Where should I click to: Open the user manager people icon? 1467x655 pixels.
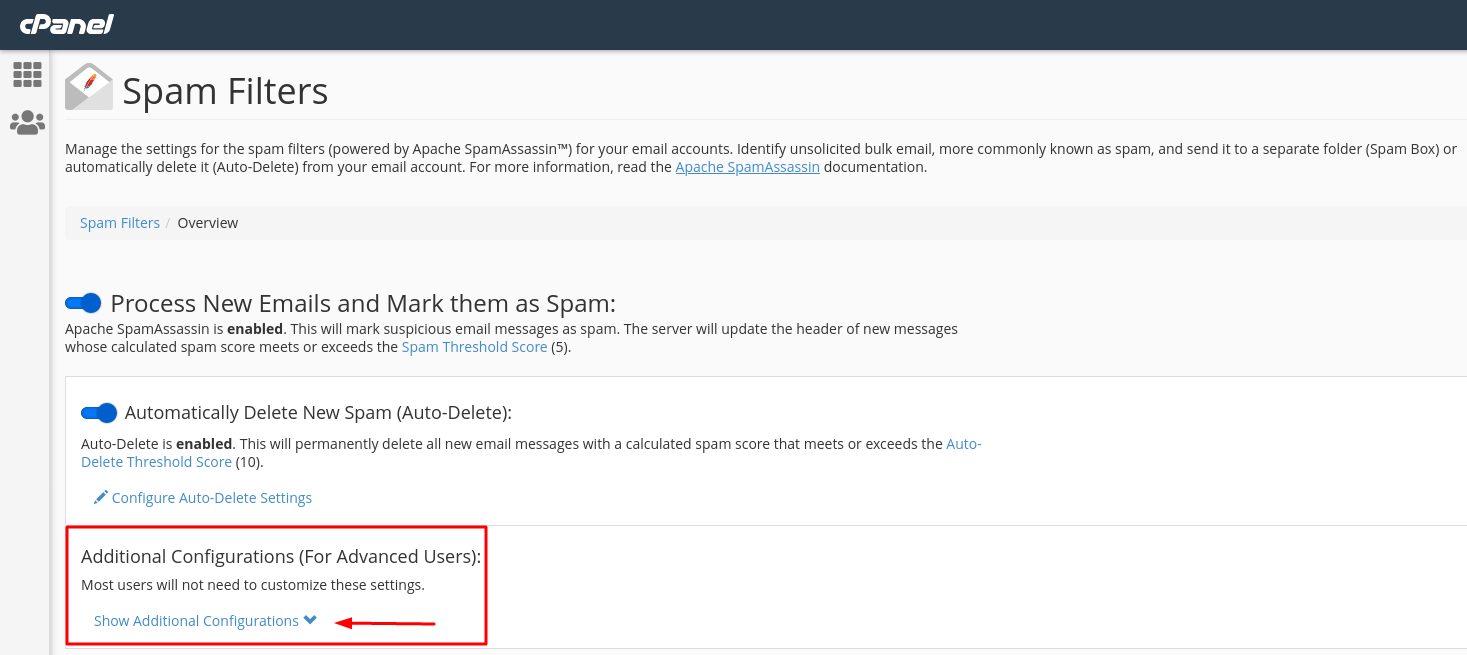(x=27, y=123)
